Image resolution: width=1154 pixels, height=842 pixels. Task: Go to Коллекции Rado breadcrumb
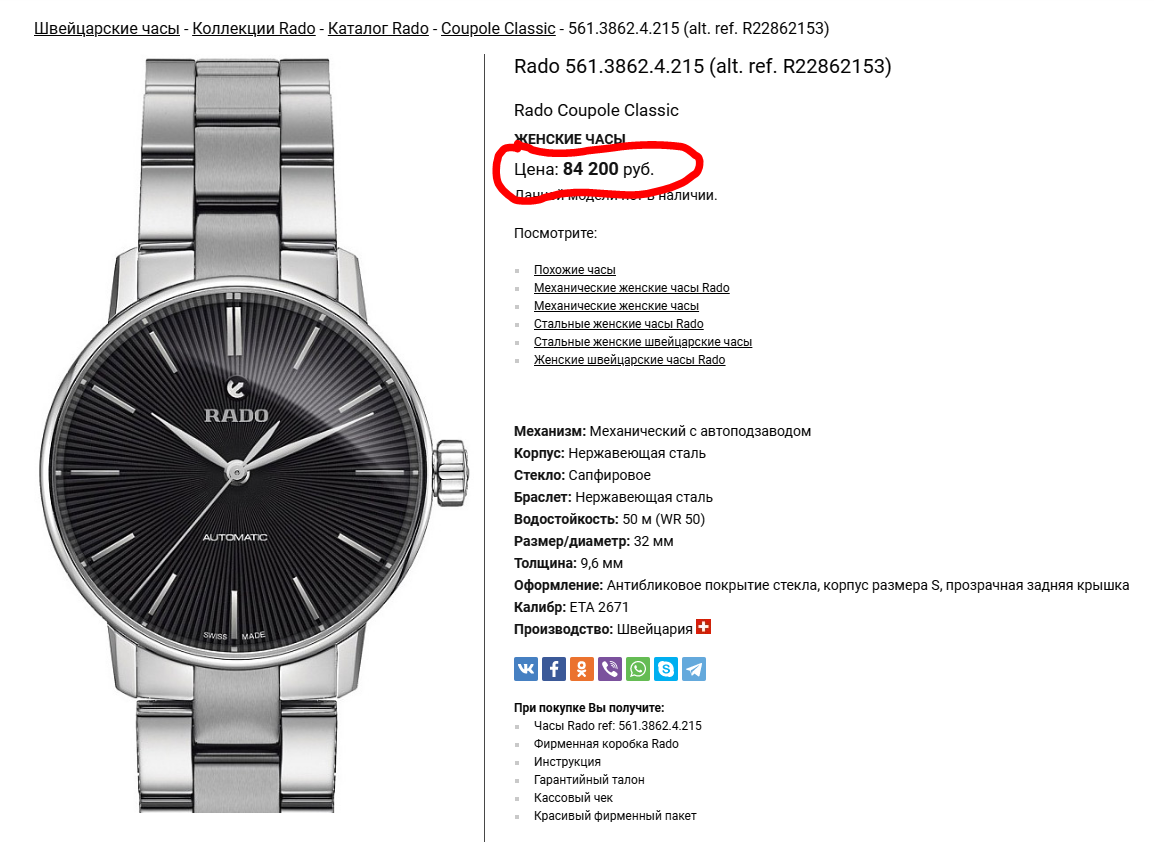point(254,29)
